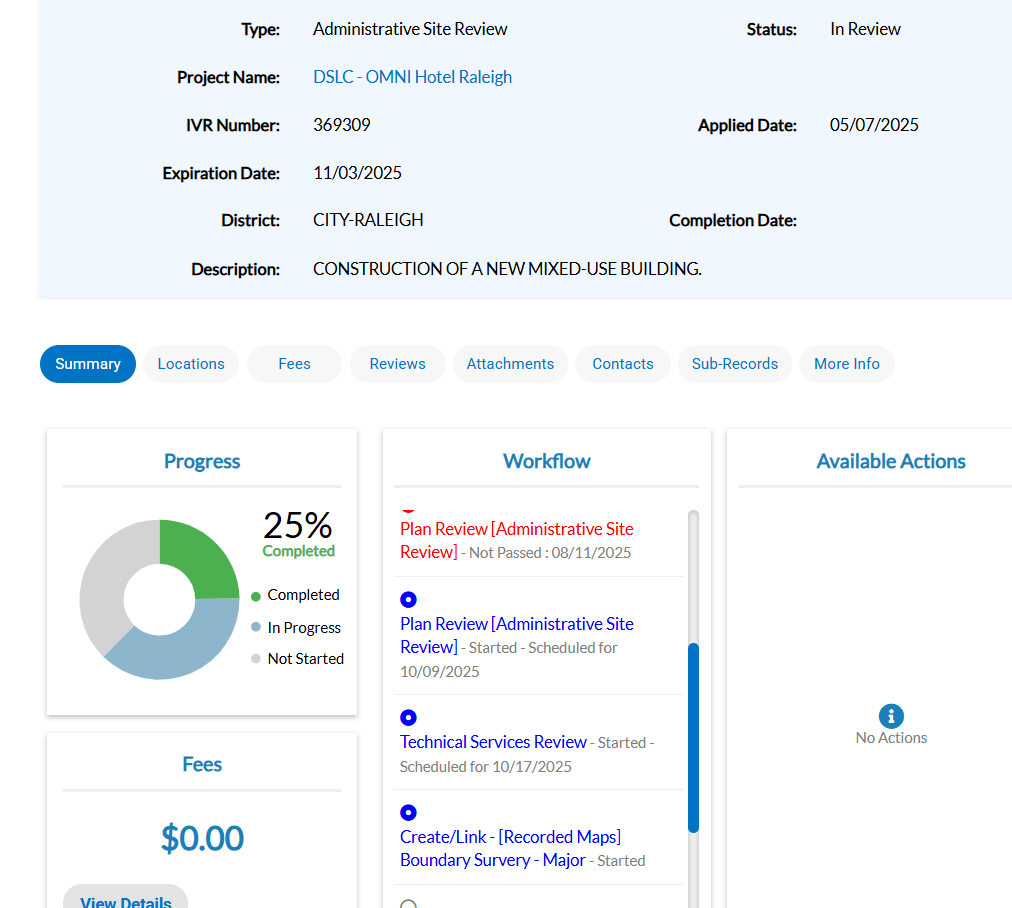Click the status circle above Create/Link Recorded Maps

pyautogui.click(x=408, y=813)
